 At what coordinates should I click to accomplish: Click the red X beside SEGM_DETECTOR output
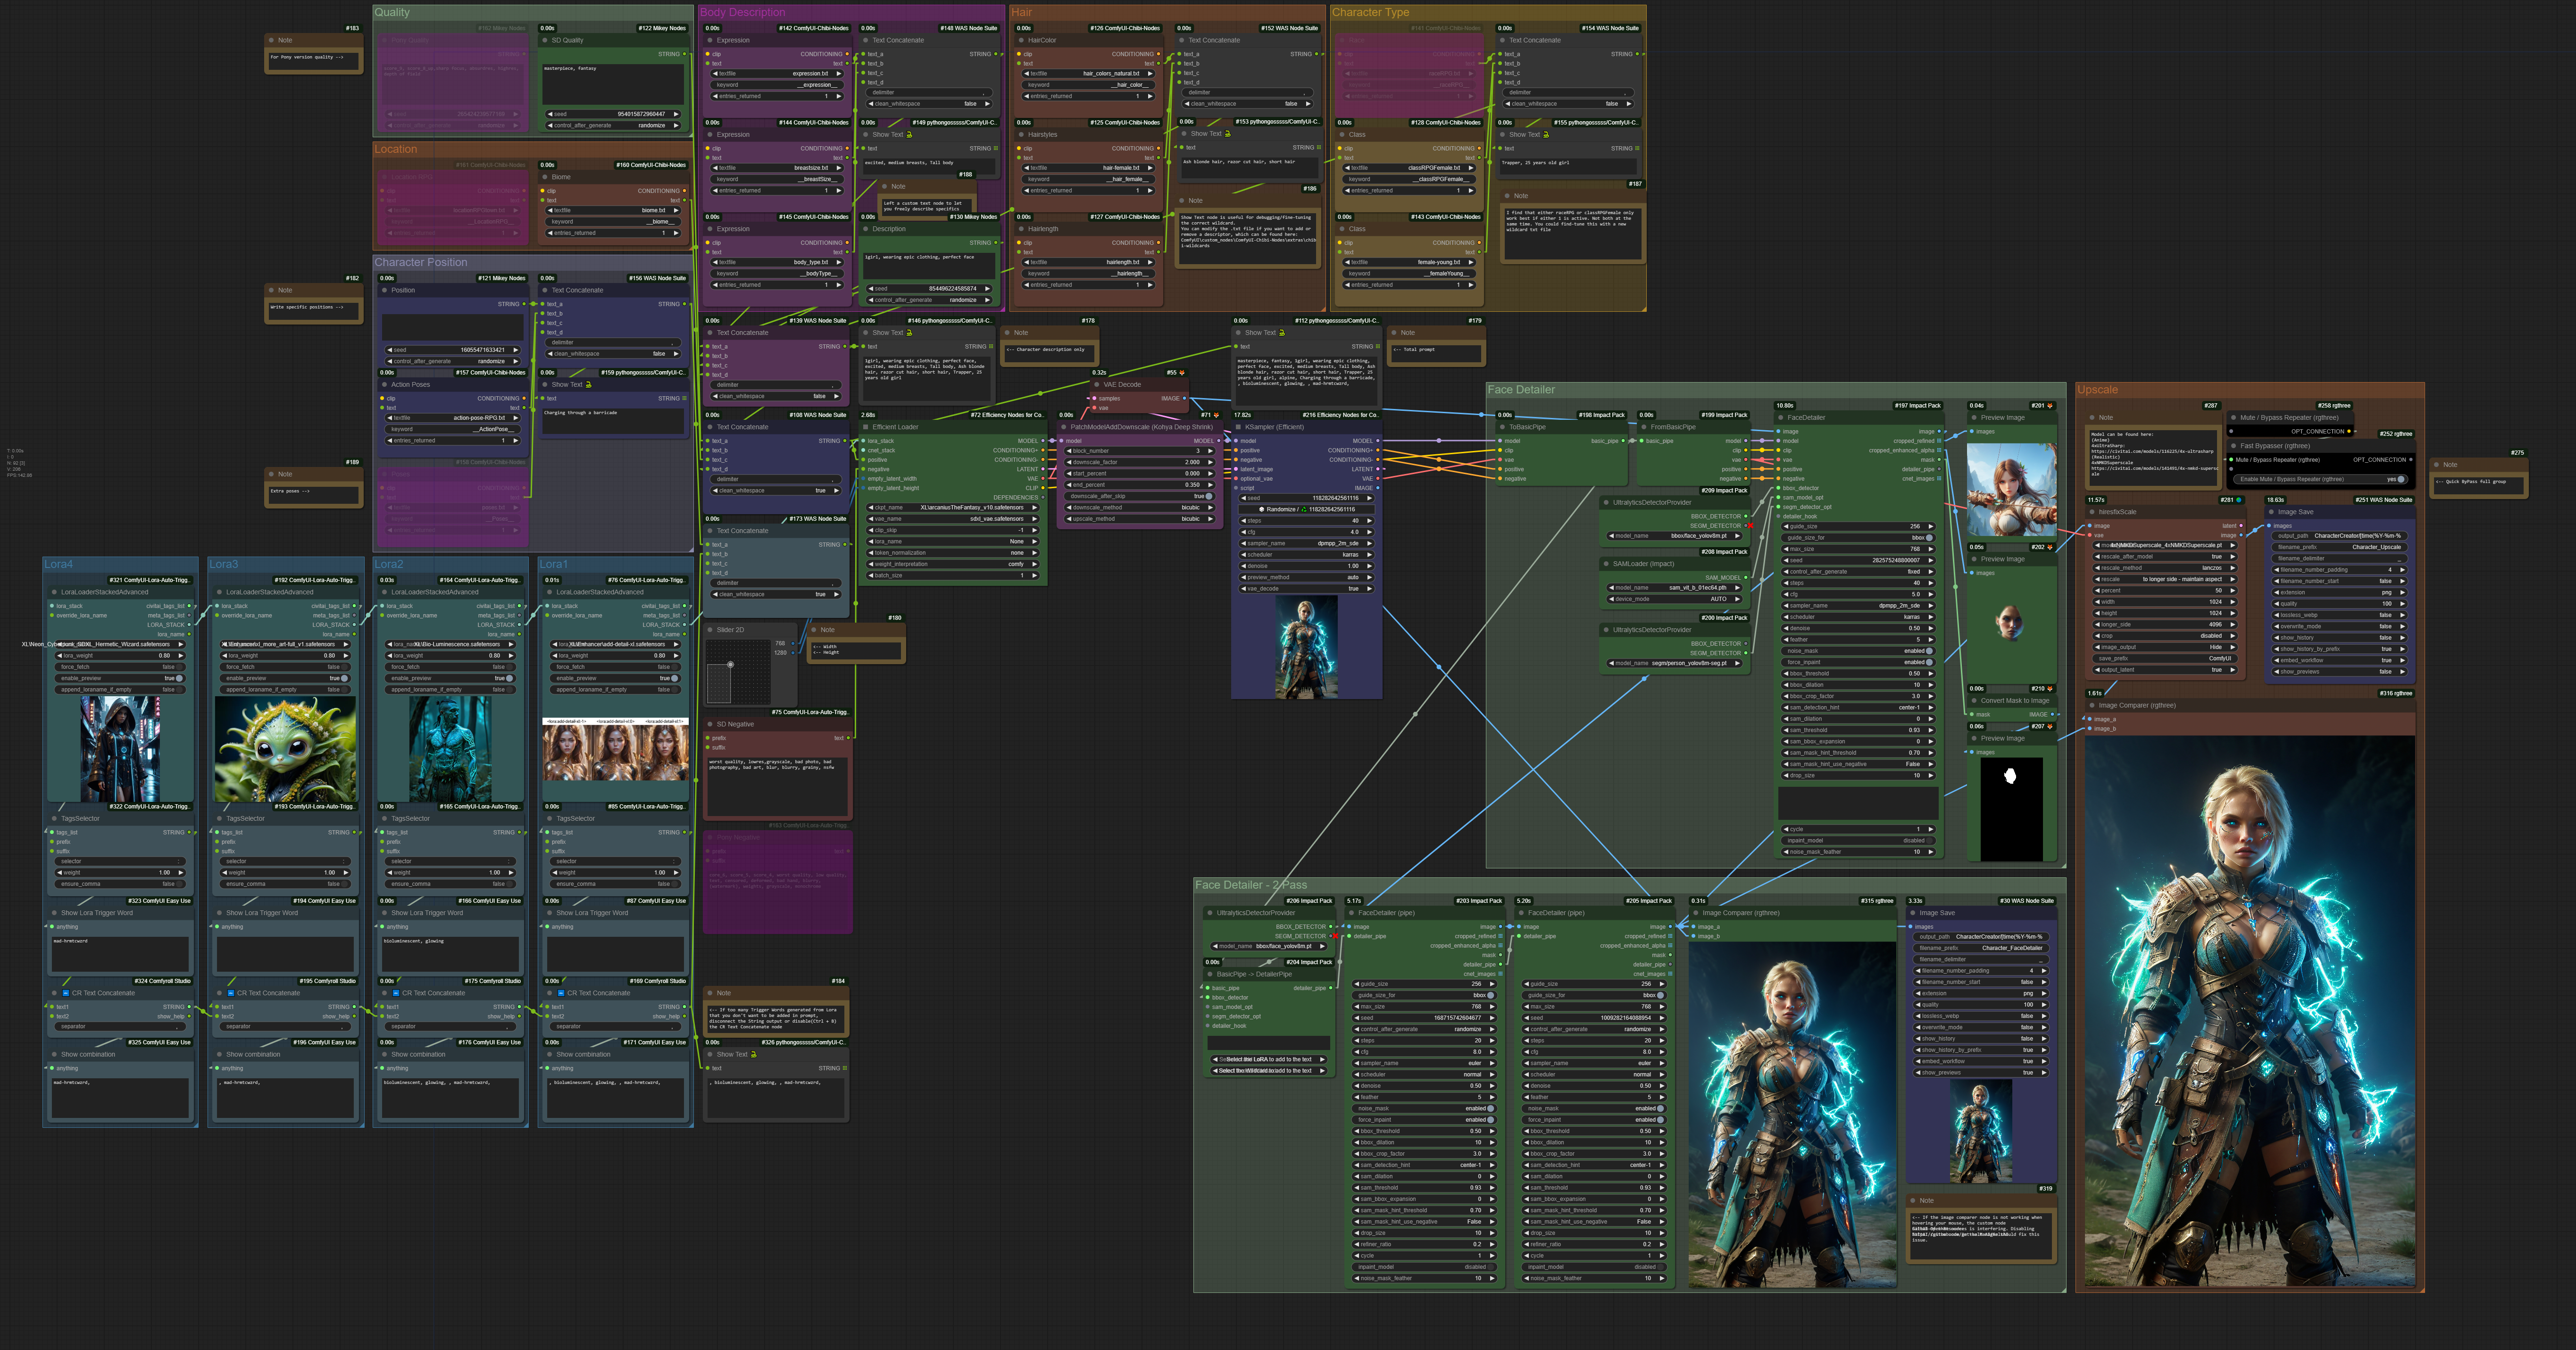pos(1749,526)
